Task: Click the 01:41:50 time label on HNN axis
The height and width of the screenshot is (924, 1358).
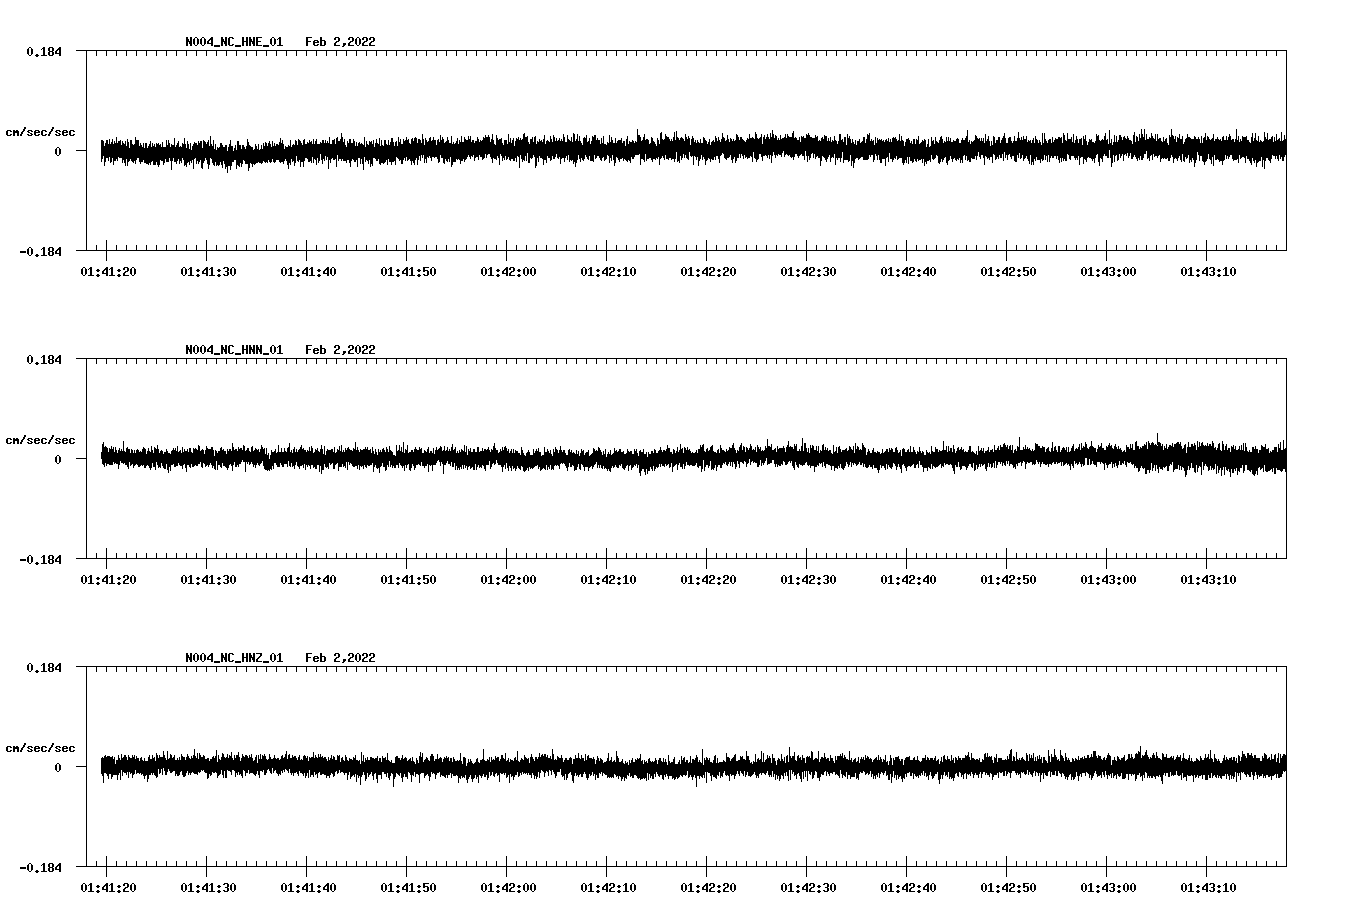Action: pyautogui.click(x=408, y=580)
